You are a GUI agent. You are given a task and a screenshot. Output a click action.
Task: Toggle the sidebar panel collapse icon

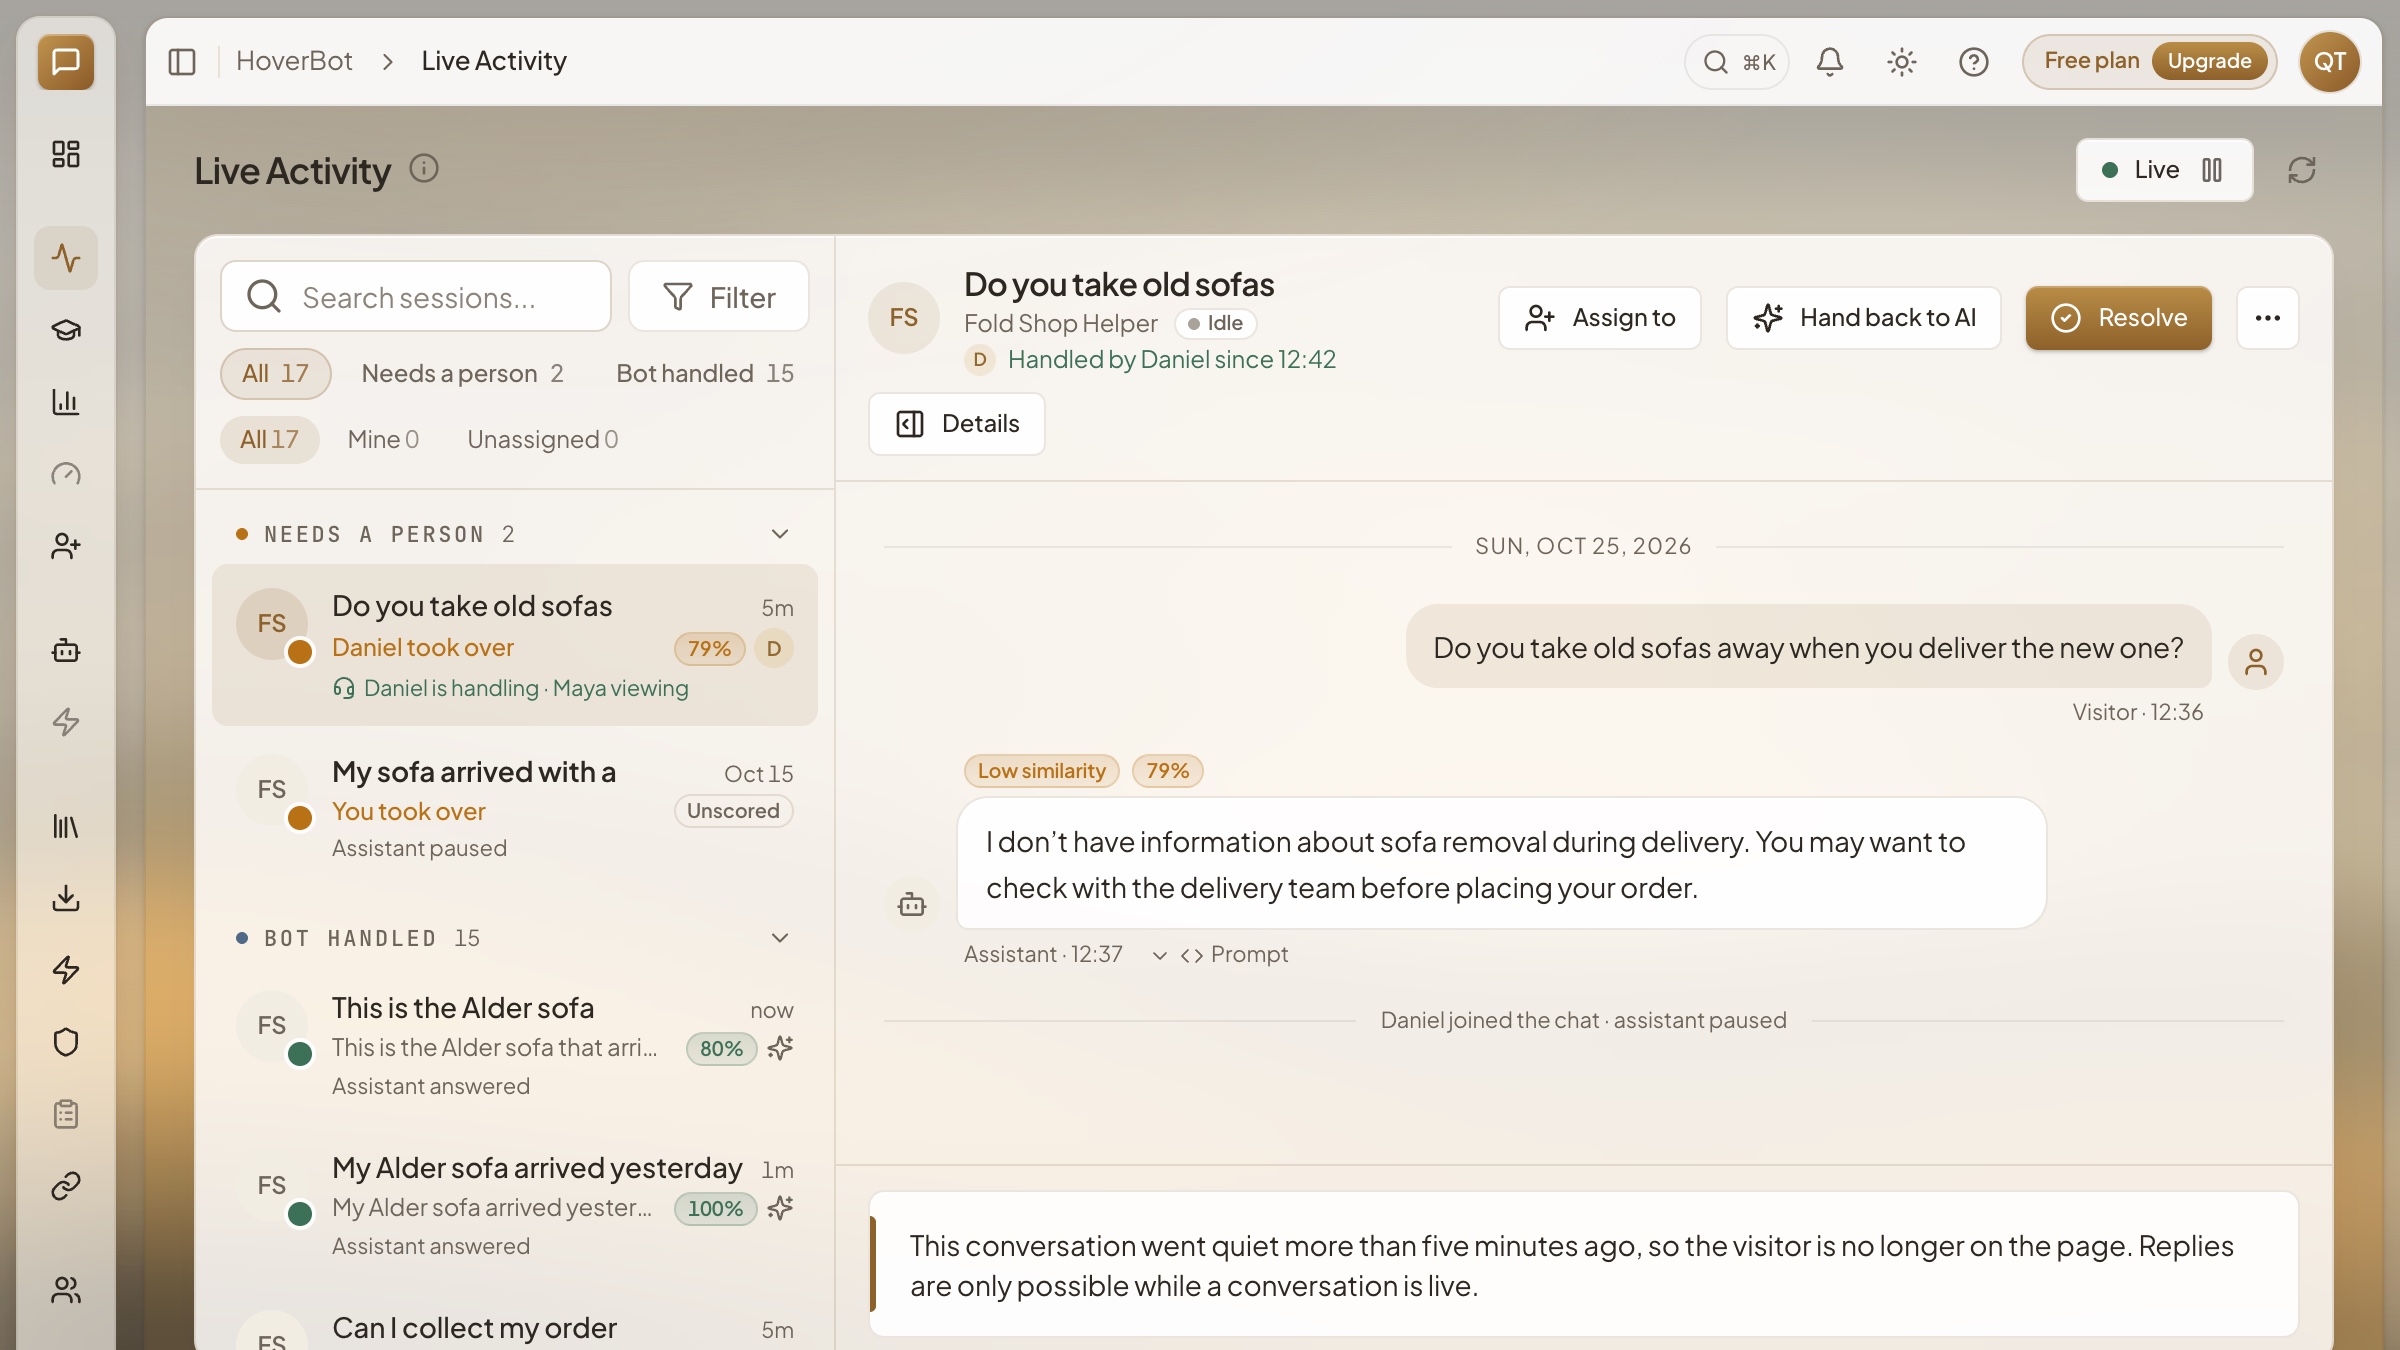tap(182, 62)
